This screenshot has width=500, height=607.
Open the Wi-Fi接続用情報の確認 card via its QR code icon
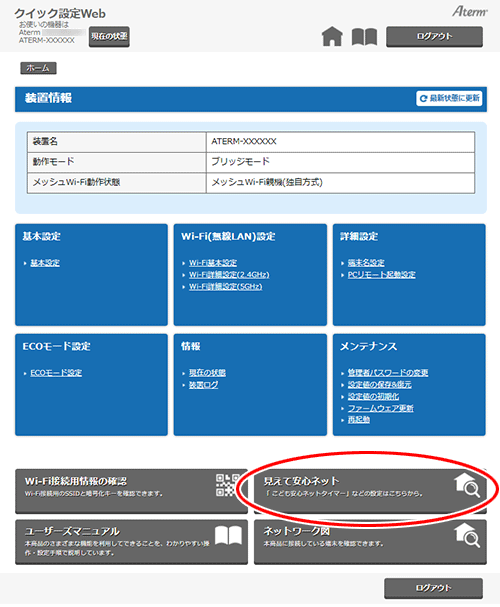(x=227, y=485)
